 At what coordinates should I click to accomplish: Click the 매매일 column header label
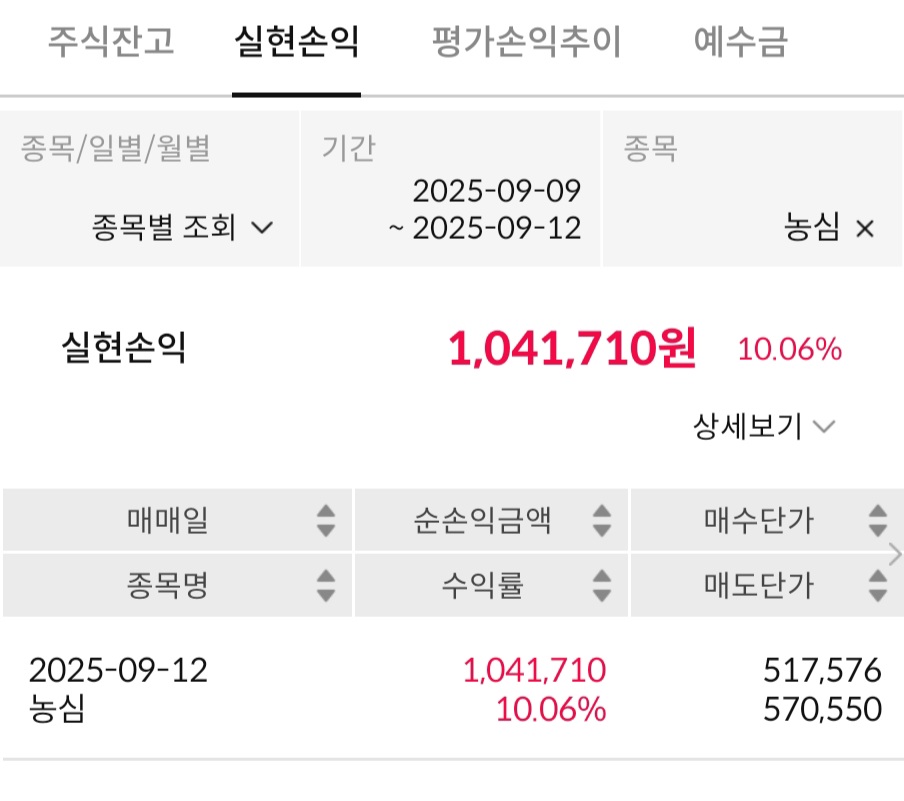click(x=168, y=520)
